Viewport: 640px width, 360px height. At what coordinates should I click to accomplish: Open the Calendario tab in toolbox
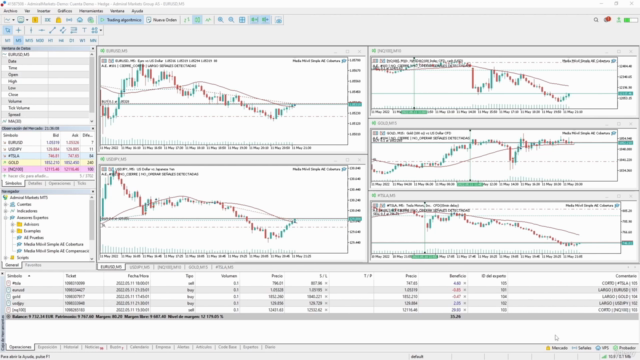(139, 347)
